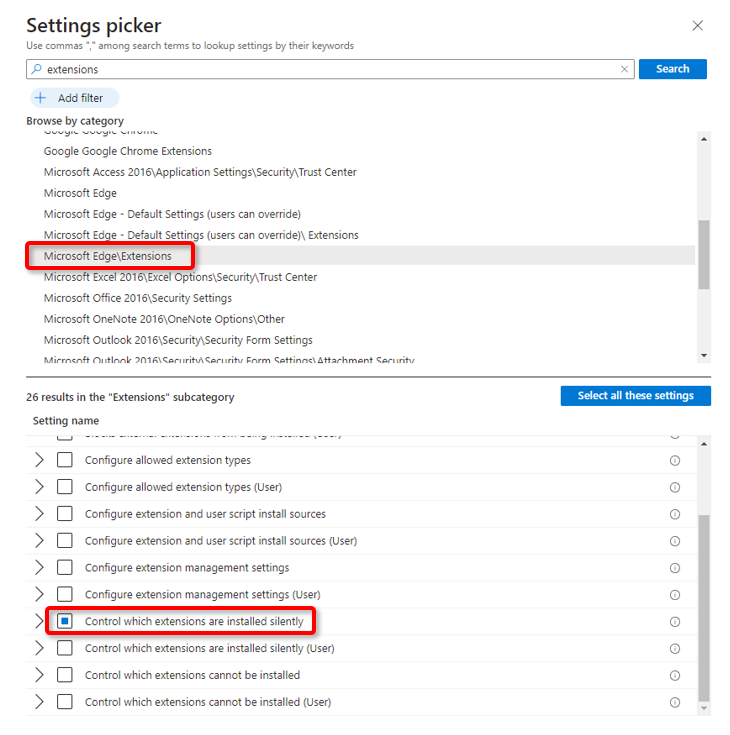Viewport: 730px width, 735px height.
Task: Select Google Chrome Extensions category
Action: (128, 151)
